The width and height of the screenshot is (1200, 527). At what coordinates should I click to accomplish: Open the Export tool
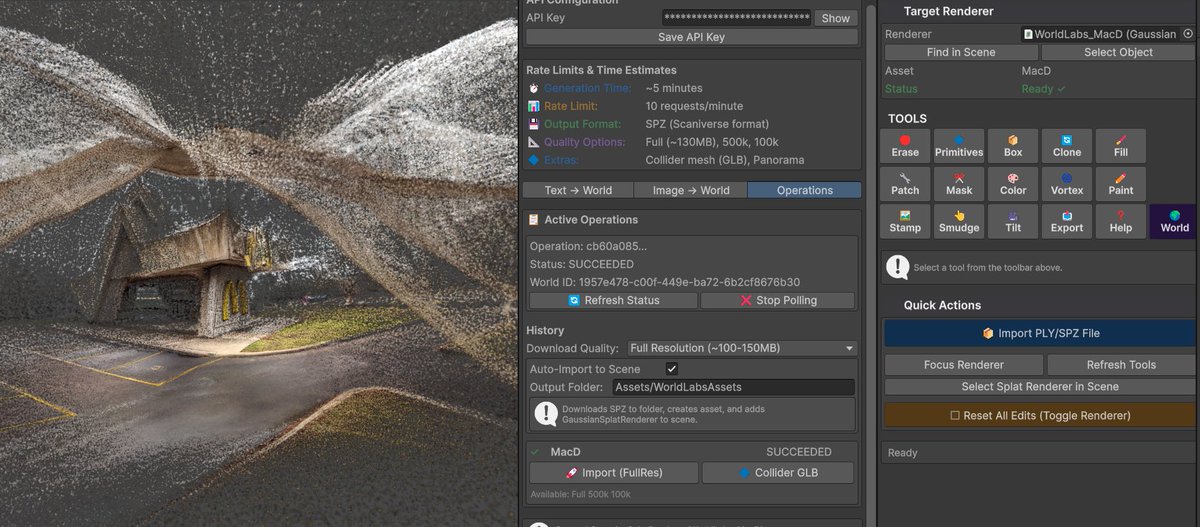tap(1067, 221)
